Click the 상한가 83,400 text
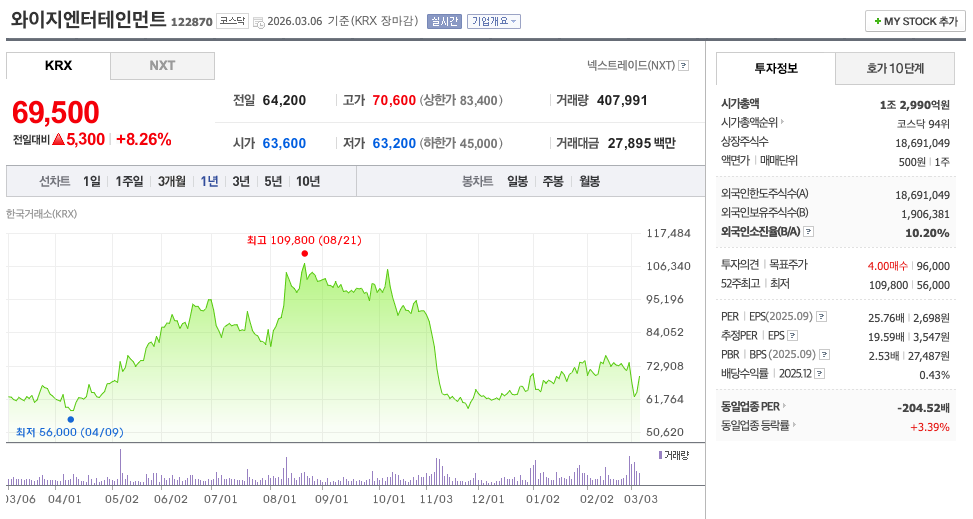The height and width of the screenshot is (519, 973). (x=461, y=101)
